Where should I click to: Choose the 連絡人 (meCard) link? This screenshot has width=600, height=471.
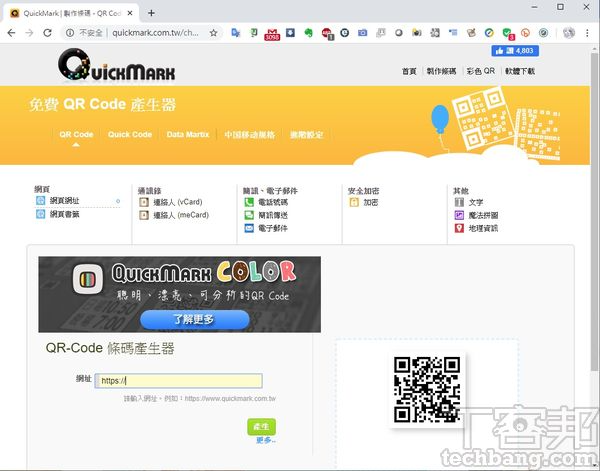[181, 215]
